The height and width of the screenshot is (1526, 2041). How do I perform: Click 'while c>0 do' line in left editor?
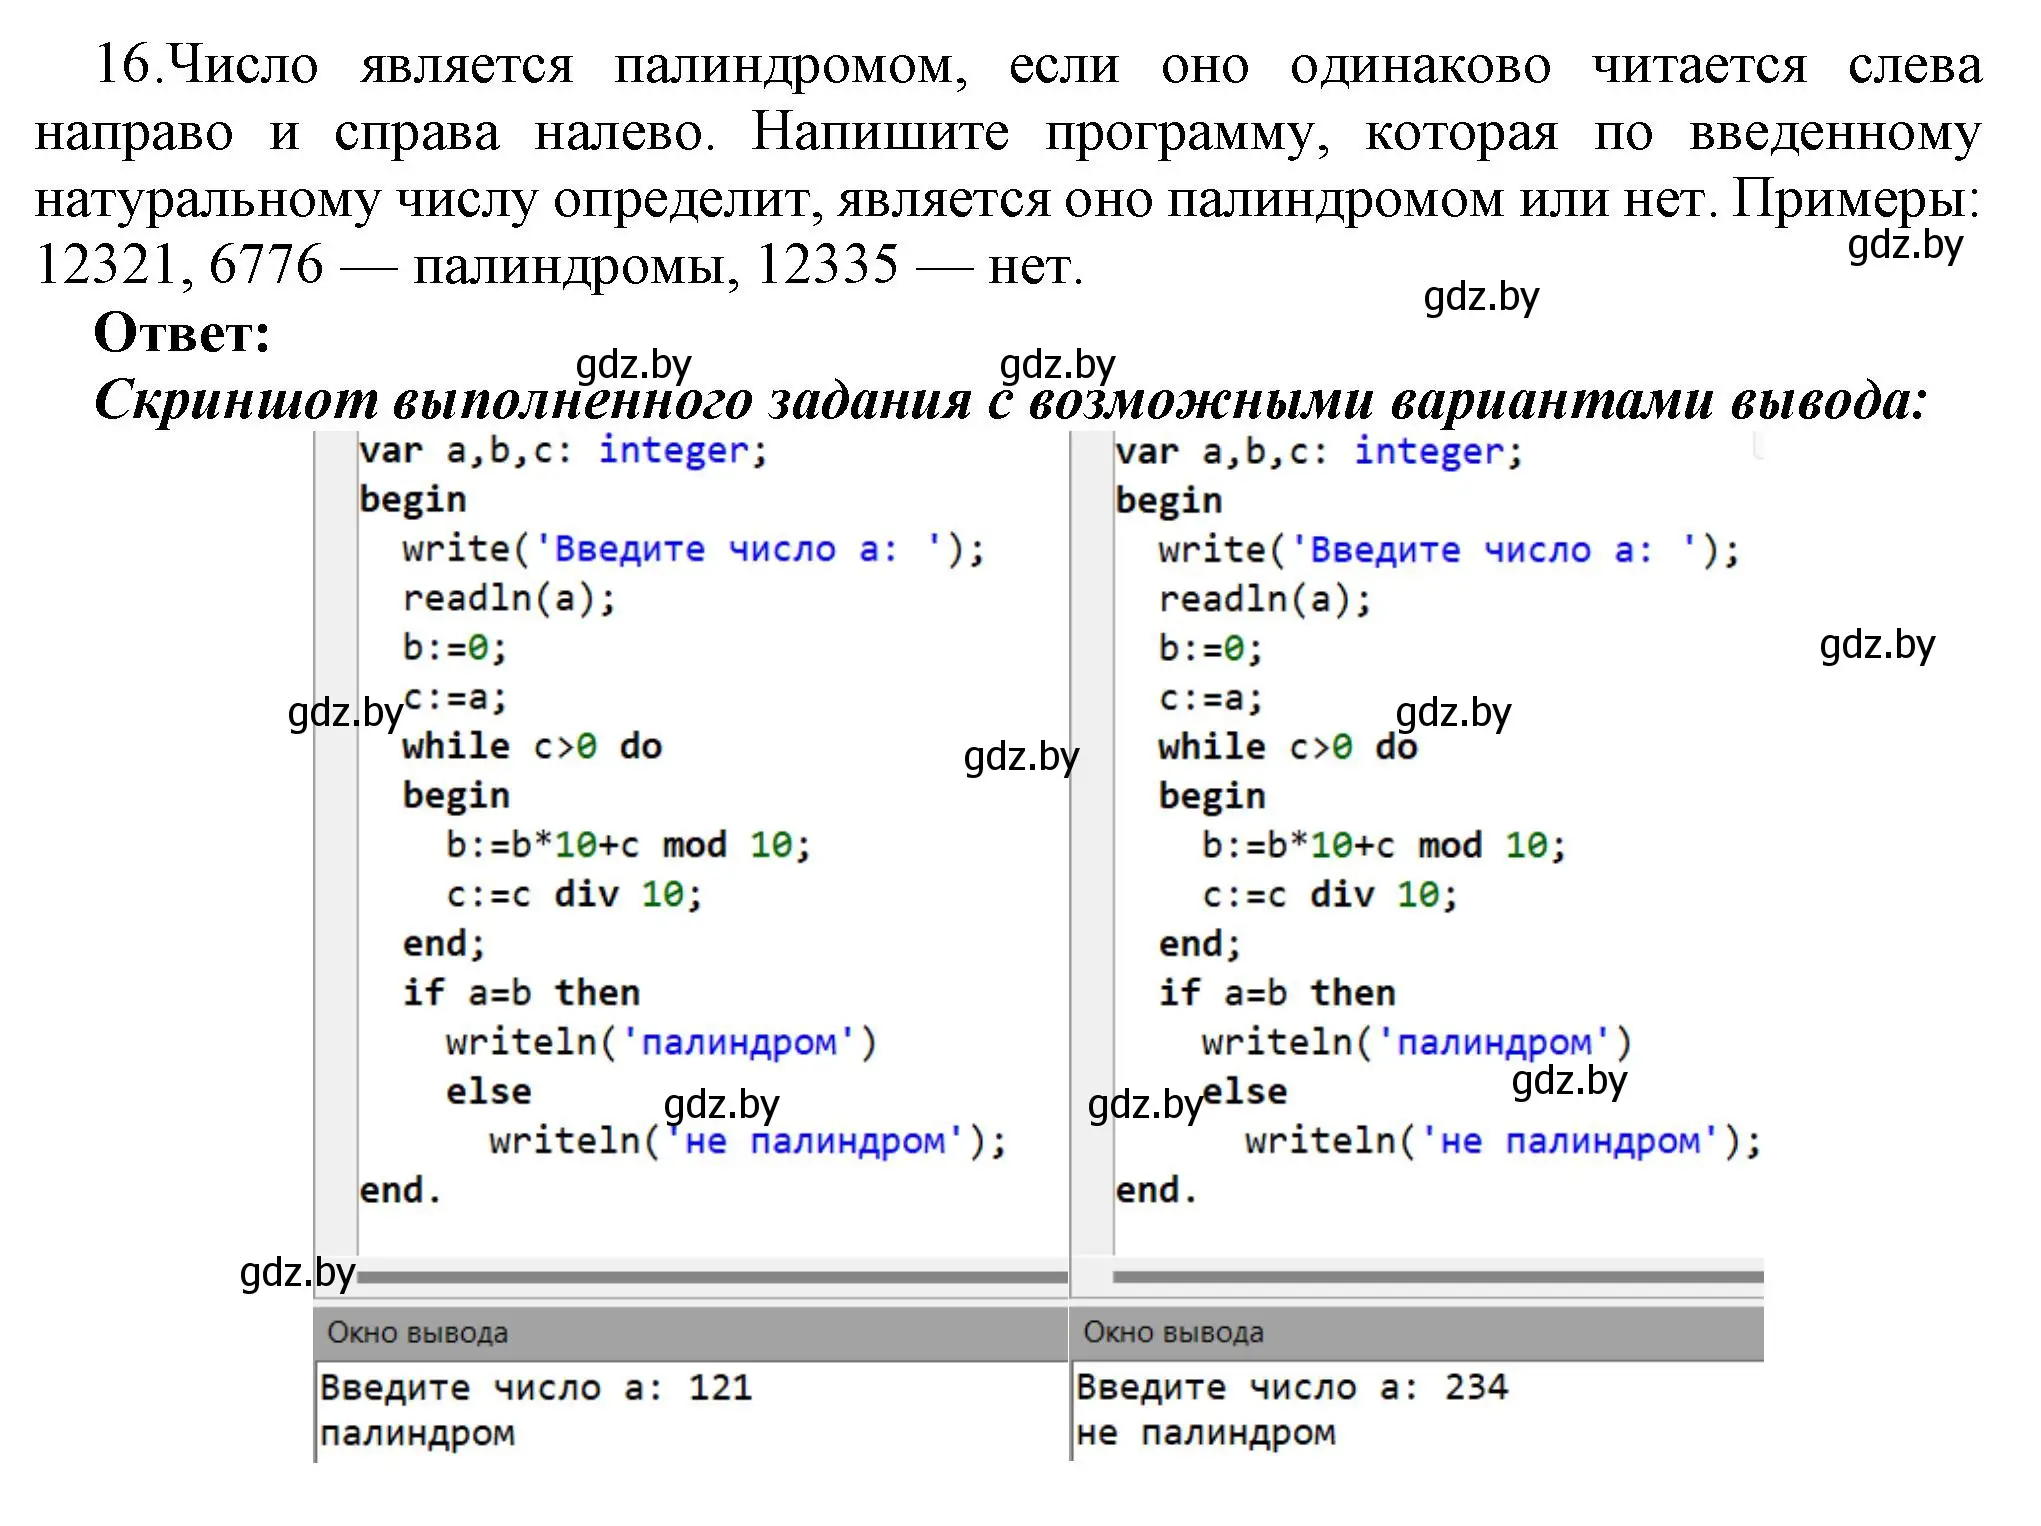[532, 746]
